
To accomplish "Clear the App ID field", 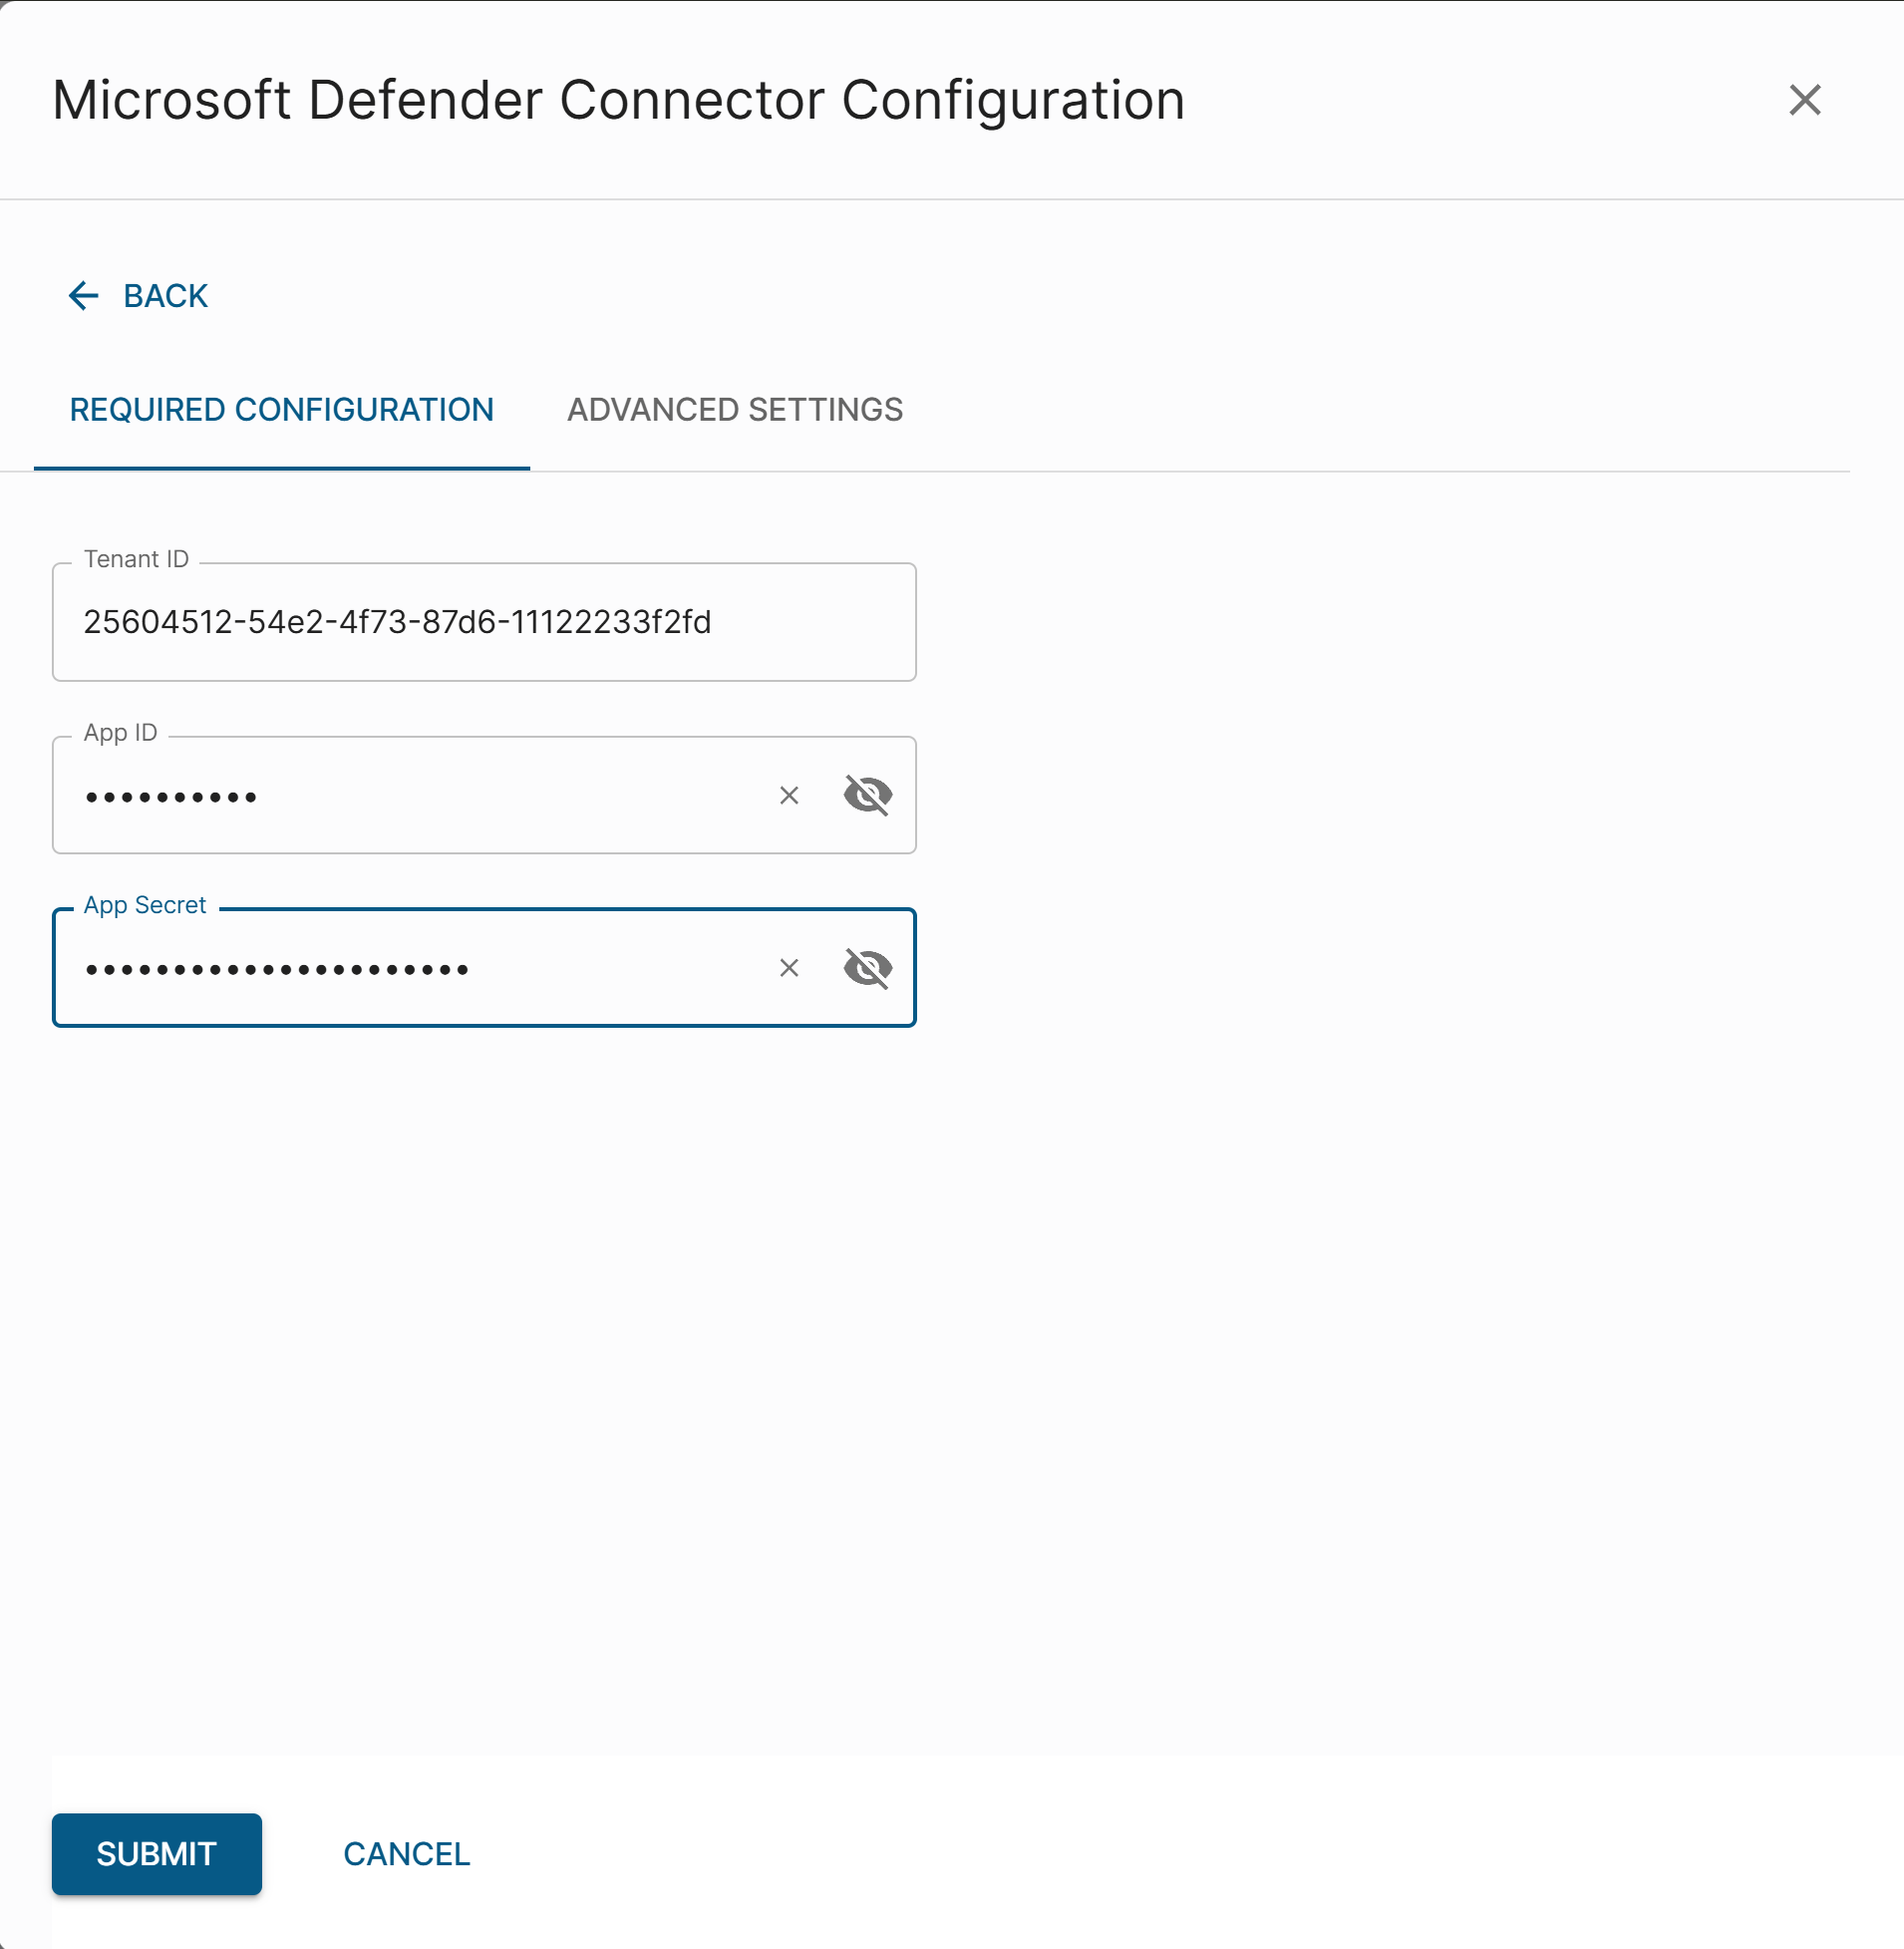I will [x=789, y=796].
